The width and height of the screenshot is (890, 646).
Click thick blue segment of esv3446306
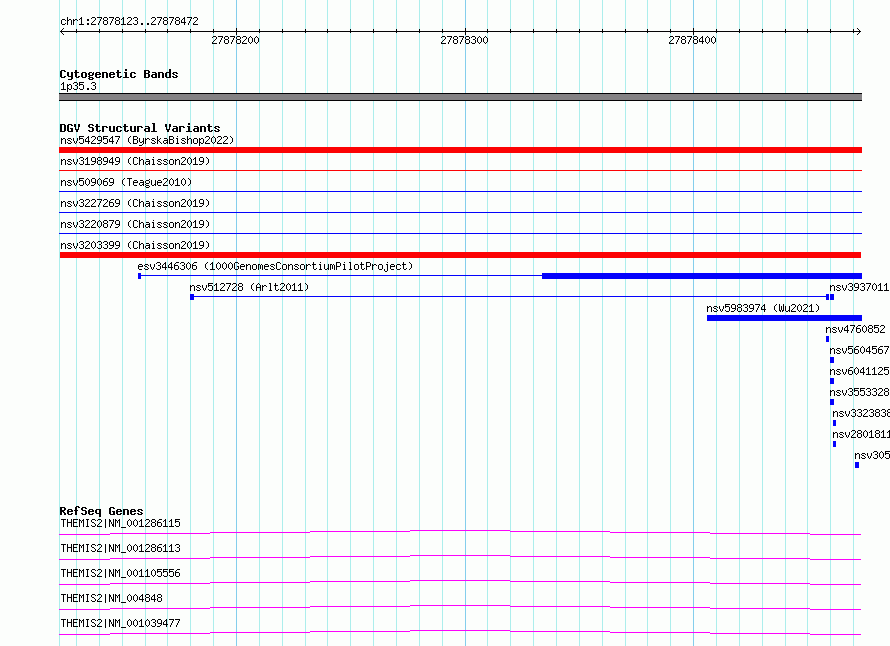(x=702, y=276)
